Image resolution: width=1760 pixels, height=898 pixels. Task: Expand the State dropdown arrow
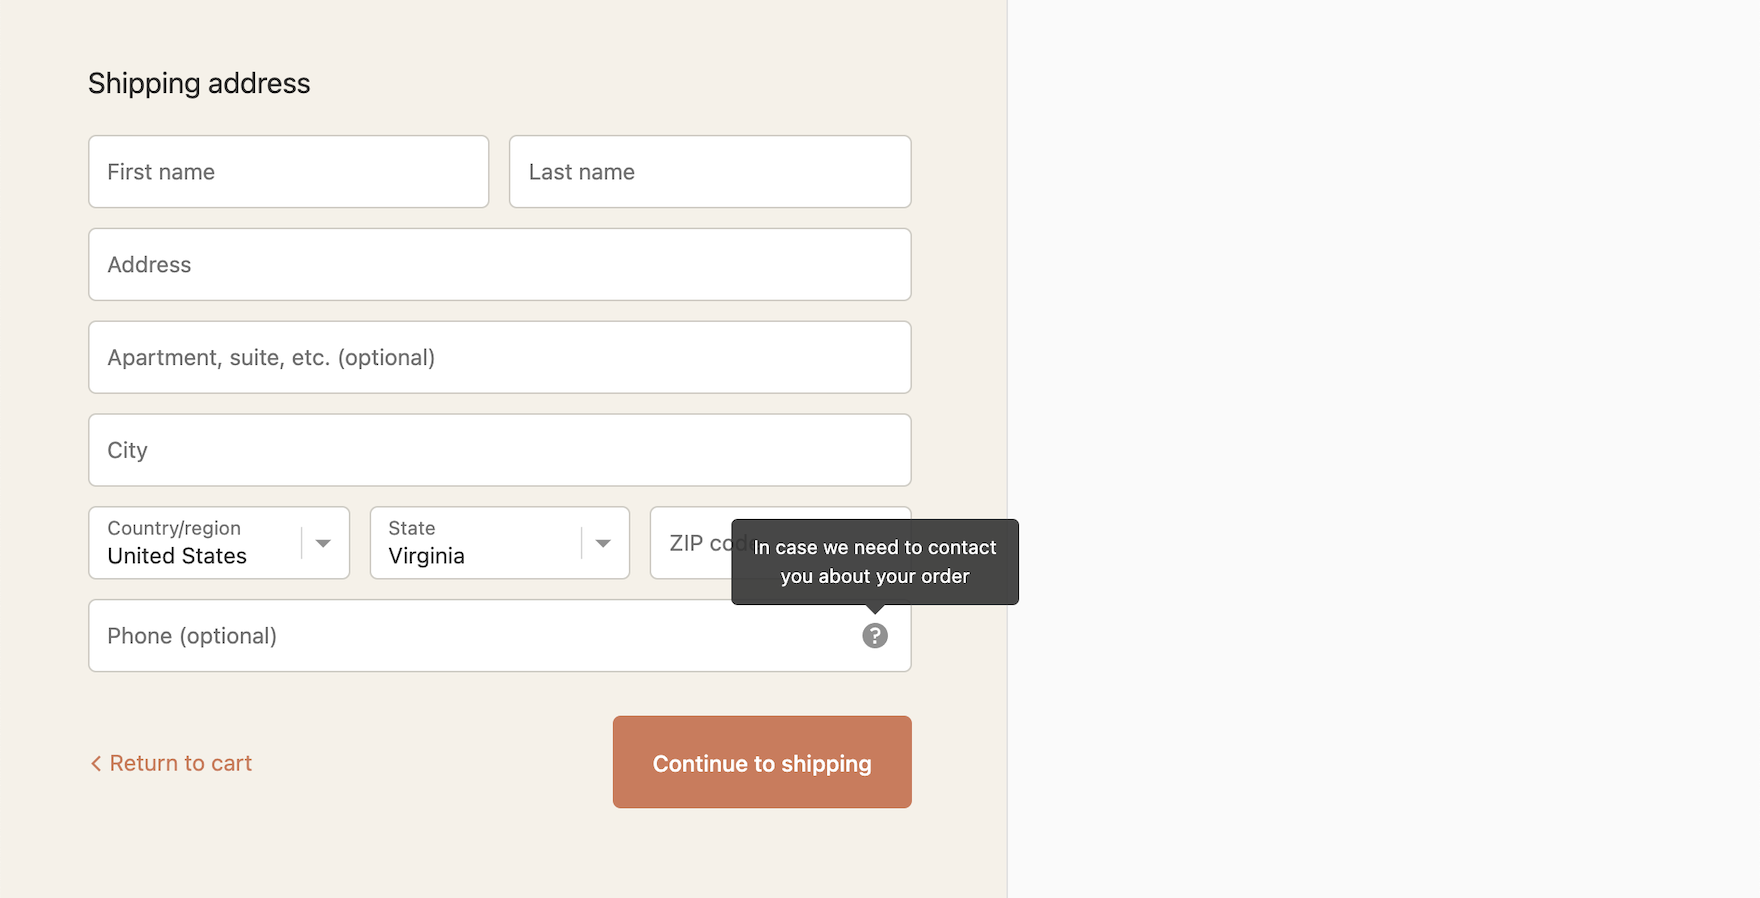(603, 543)
